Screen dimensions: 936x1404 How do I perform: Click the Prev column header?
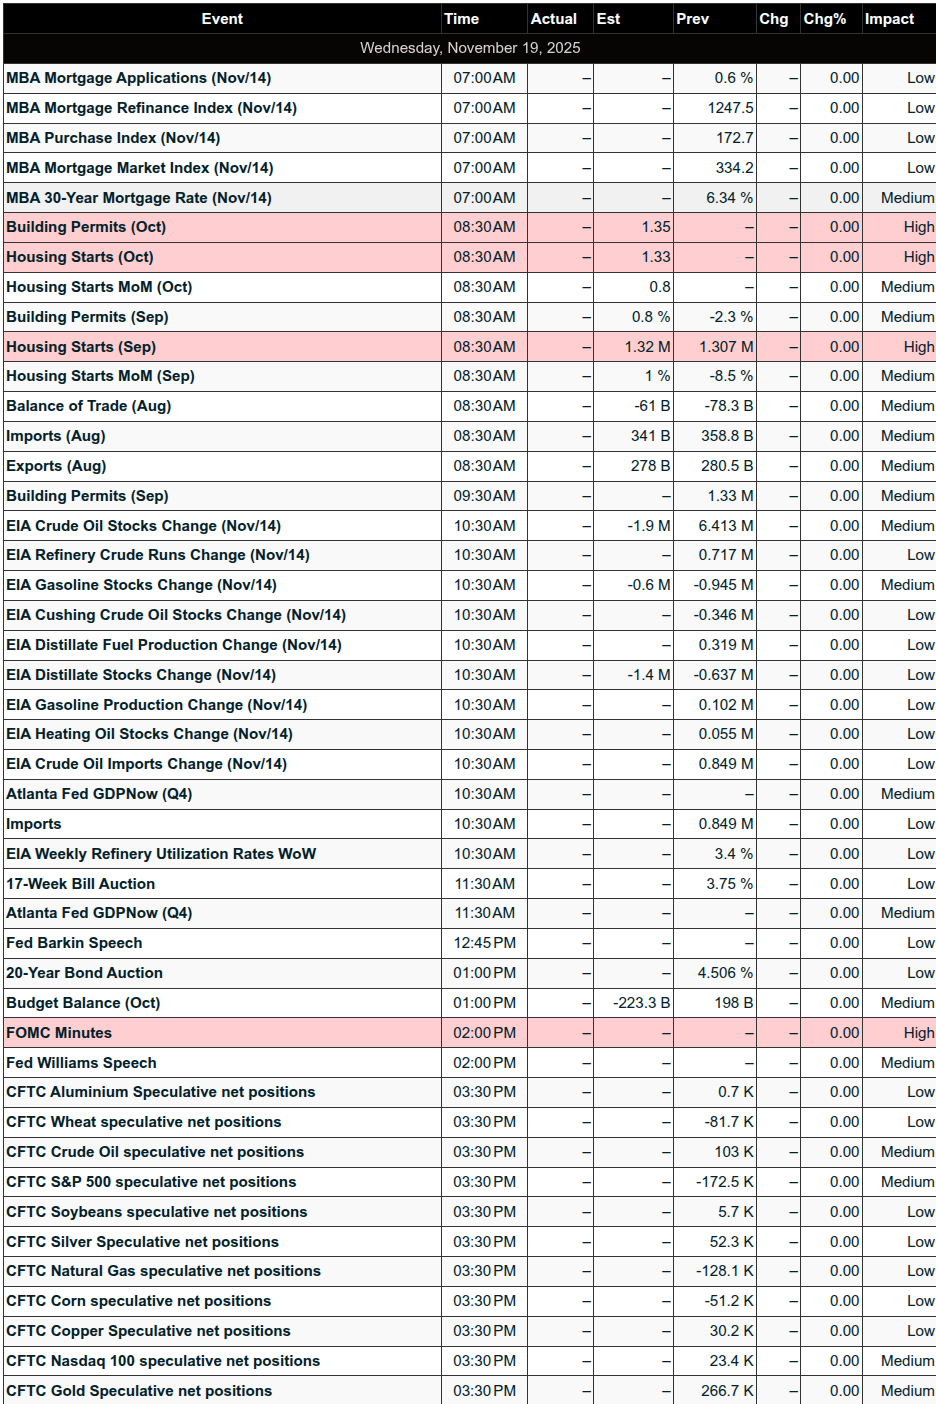(692, 19)
